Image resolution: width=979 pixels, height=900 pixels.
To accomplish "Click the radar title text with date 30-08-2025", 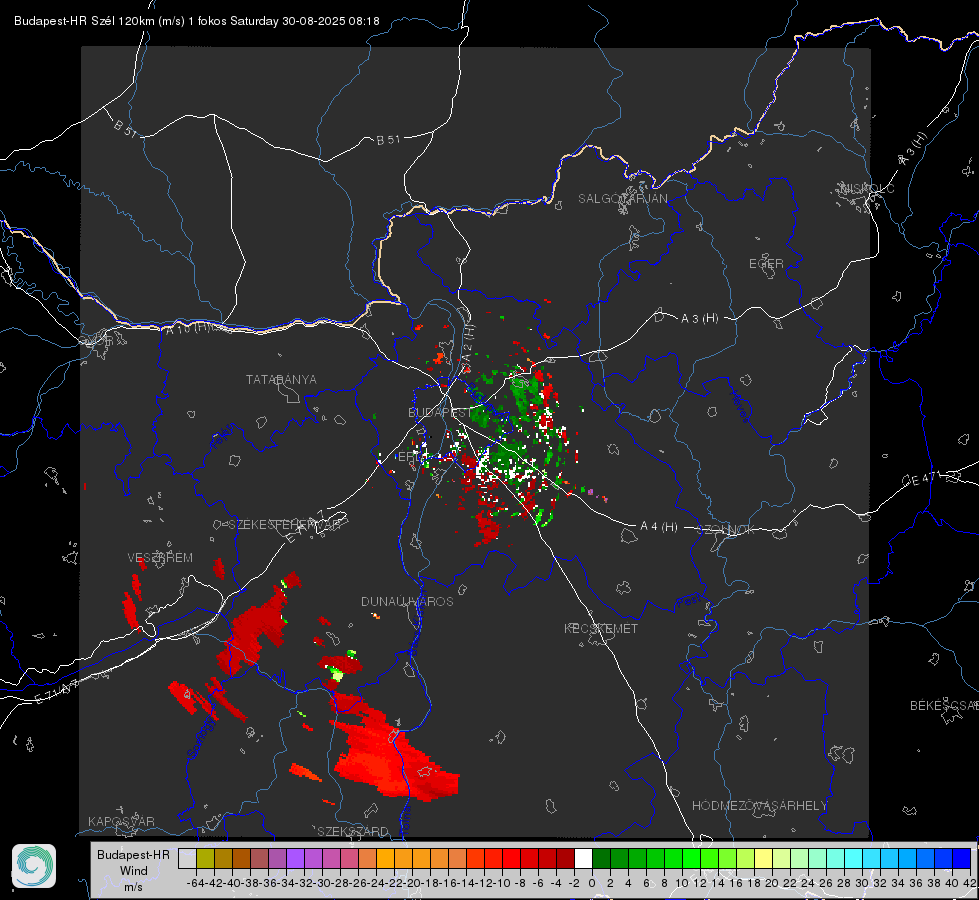I will tap(197, 21).
